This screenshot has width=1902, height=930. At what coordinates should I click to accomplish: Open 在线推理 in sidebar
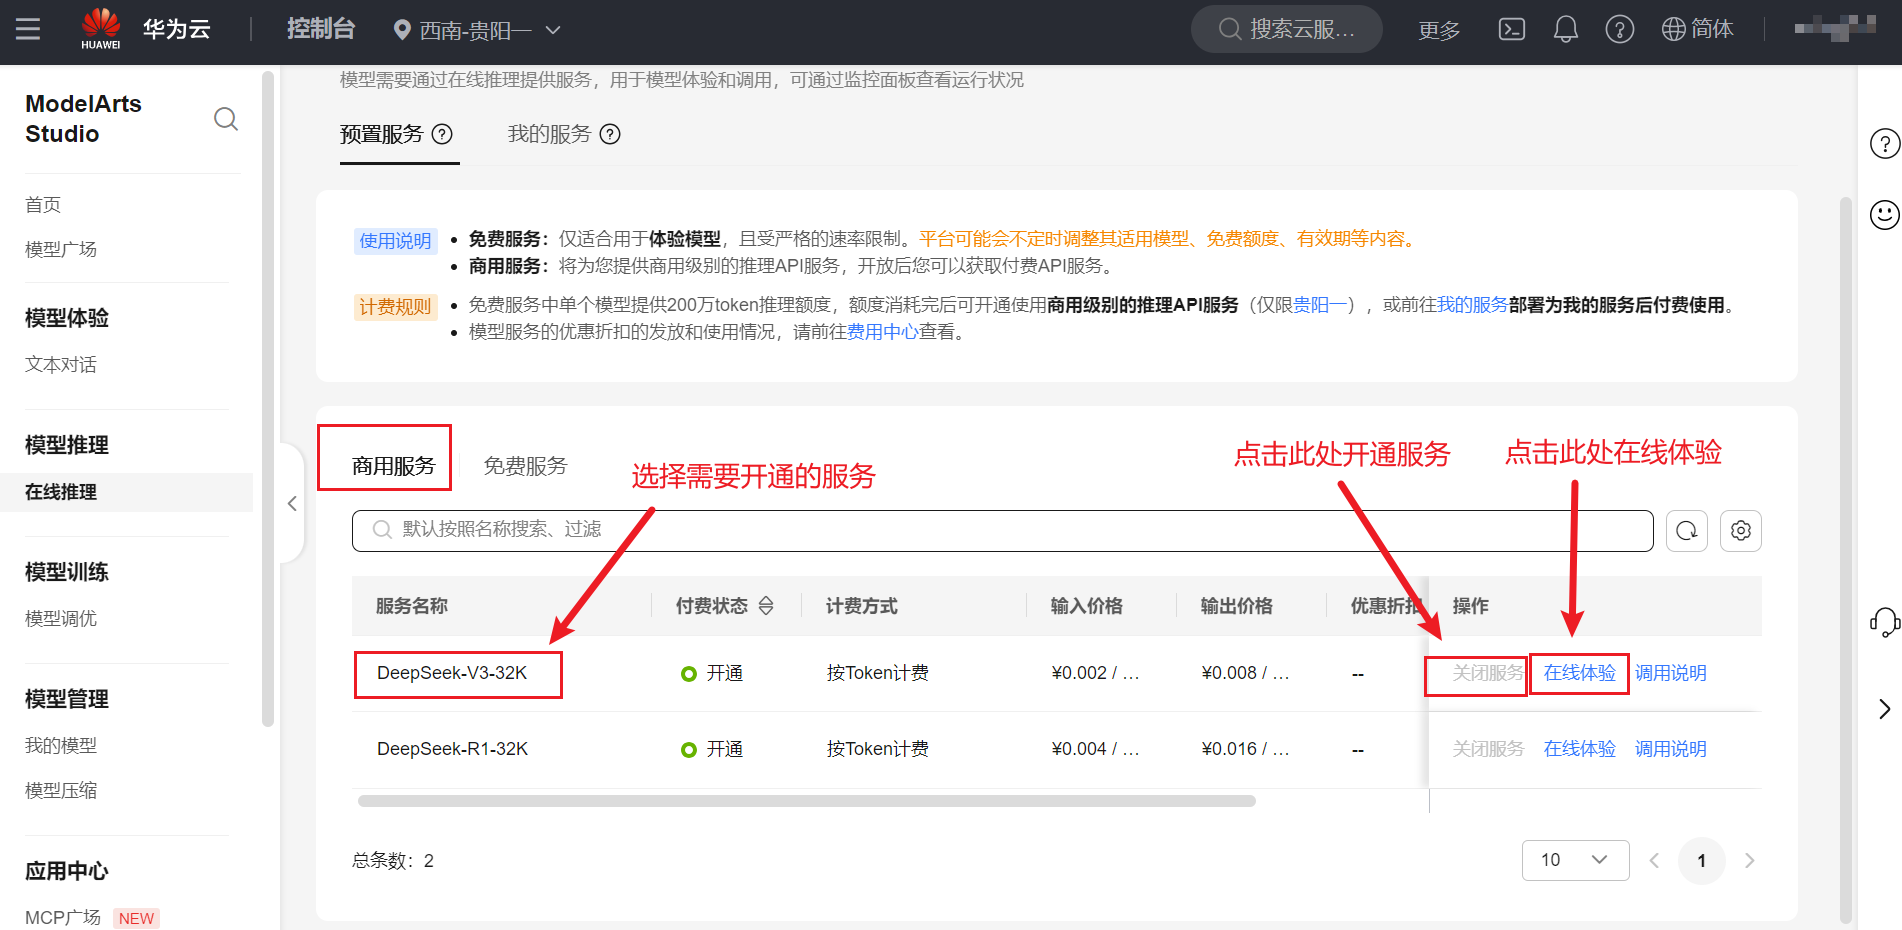(x=61, y=492)
